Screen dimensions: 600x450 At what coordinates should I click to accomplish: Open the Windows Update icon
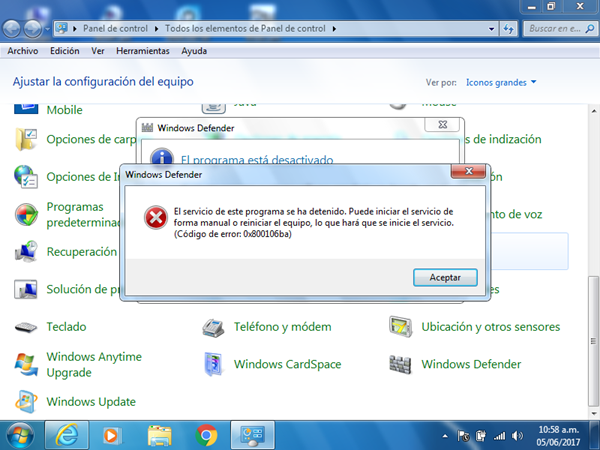(x=26, y=402)
